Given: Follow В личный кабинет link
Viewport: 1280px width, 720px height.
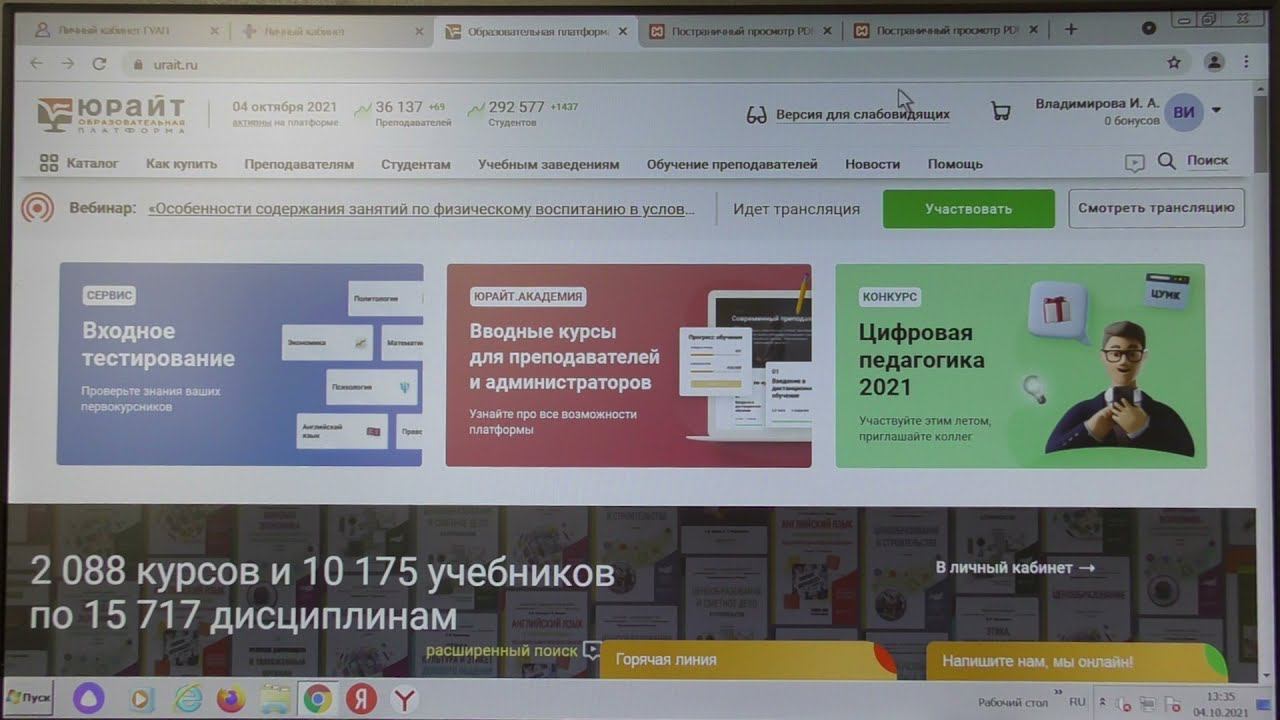Looking at the screenshot, I should 1015,567.
